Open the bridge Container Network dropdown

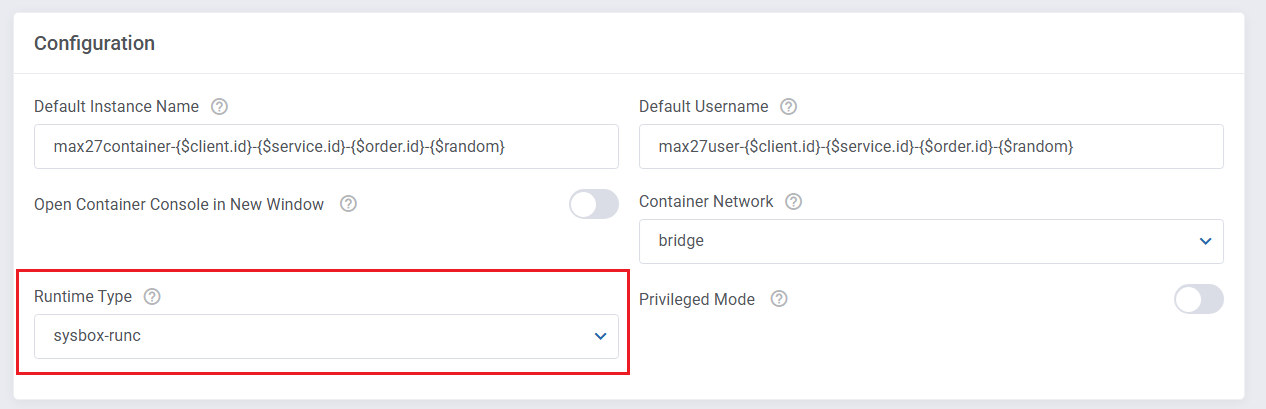[x=930, y=241]
